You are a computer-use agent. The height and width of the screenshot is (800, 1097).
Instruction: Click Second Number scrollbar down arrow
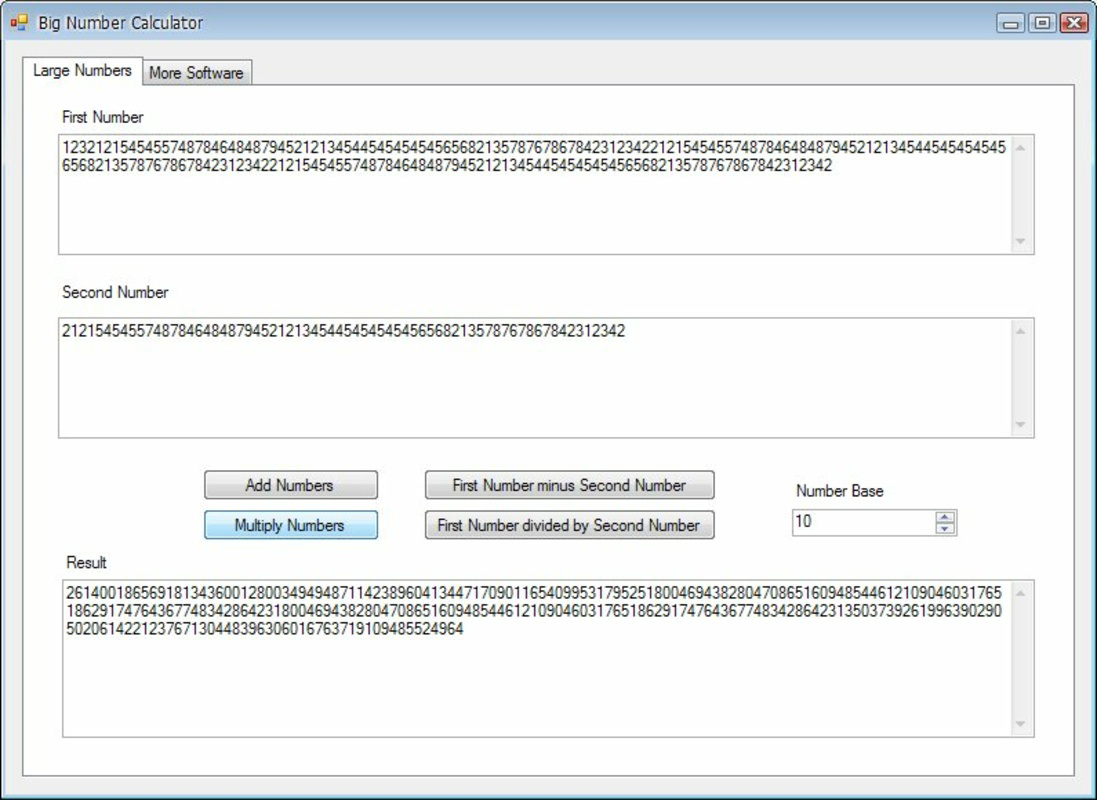(1021, 425)
